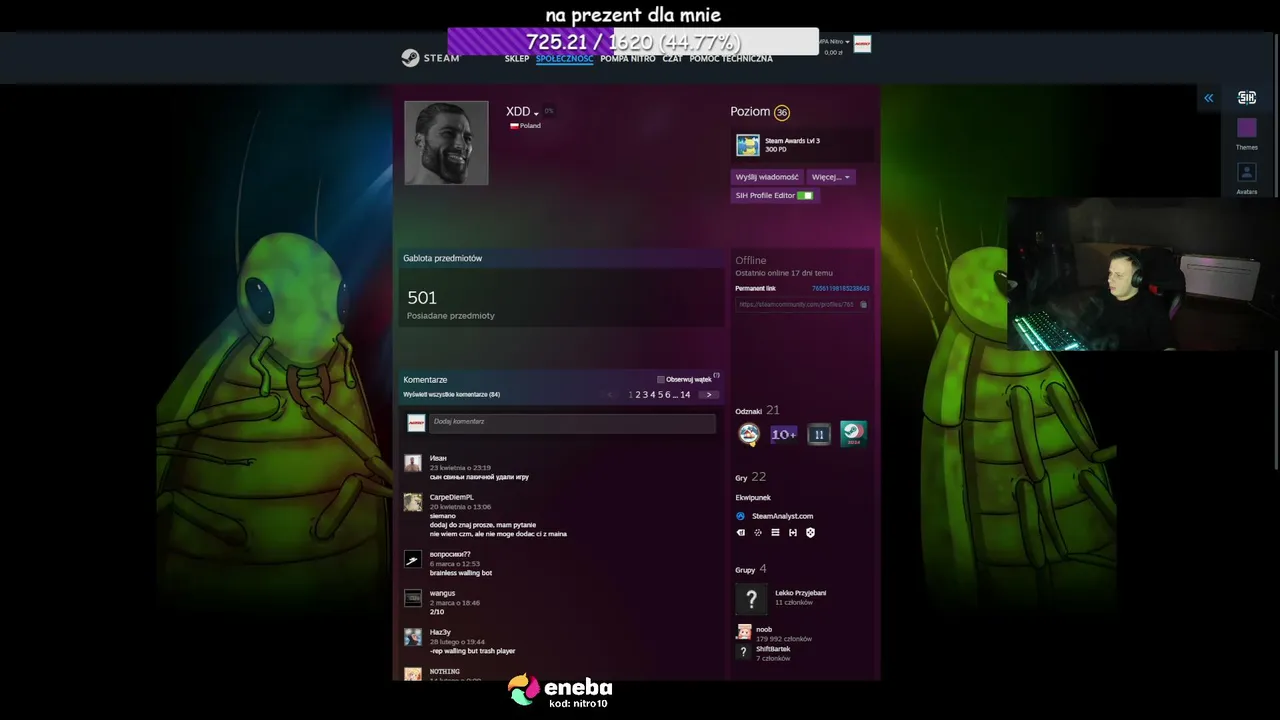Collapse the SIH side panel with double chevron
1280x720 pixels.
point(1209,98)
